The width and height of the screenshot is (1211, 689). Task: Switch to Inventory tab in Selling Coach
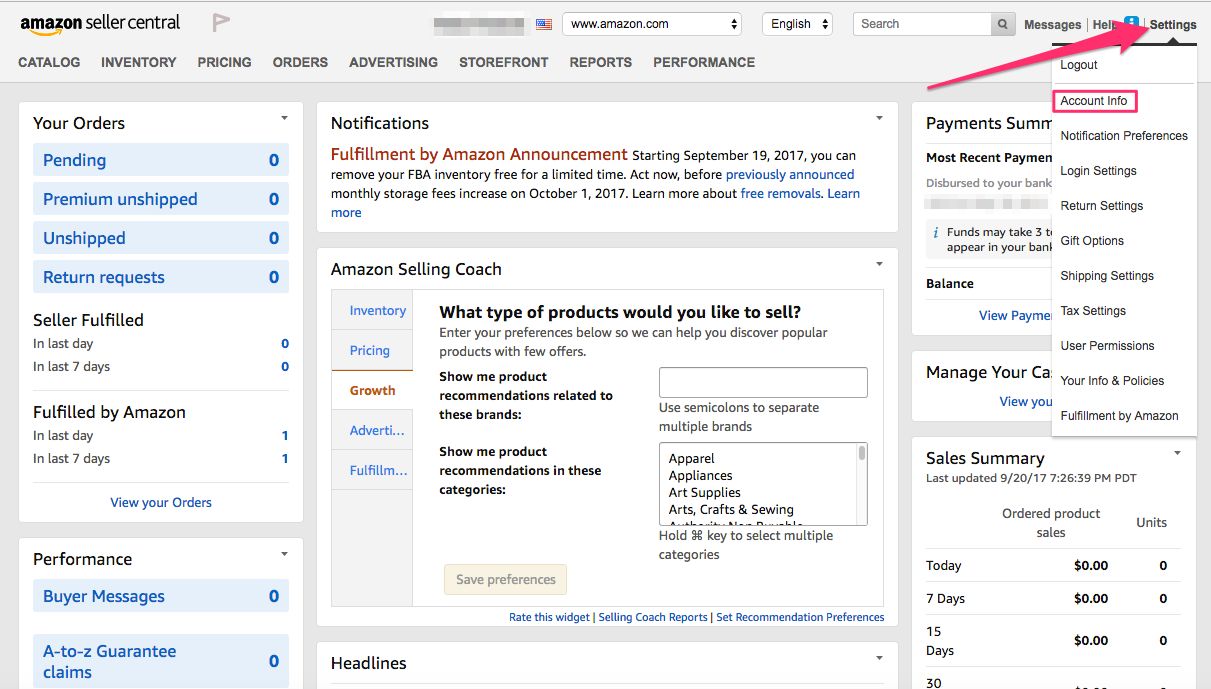(372, 310)
